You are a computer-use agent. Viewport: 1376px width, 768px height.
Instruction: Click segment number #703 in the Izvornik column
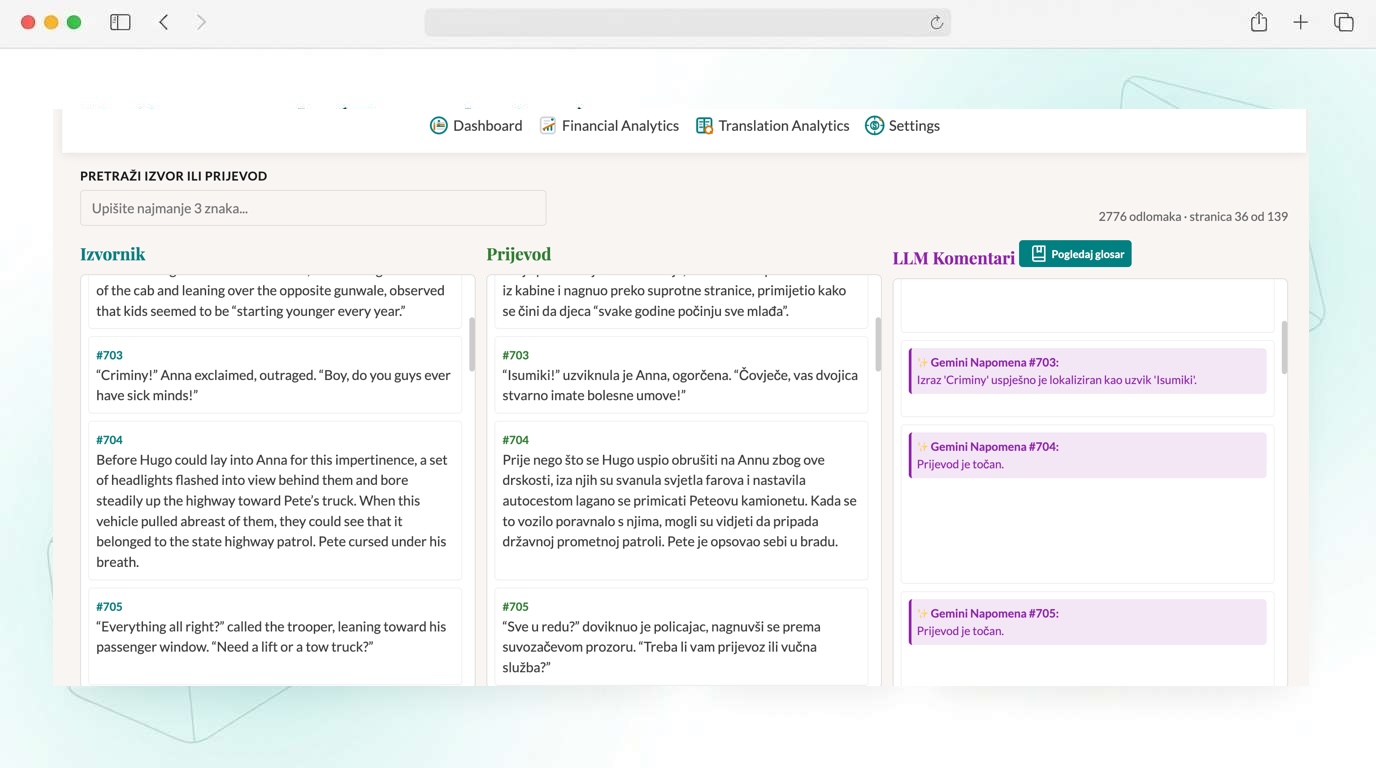[x=109, y=355]
